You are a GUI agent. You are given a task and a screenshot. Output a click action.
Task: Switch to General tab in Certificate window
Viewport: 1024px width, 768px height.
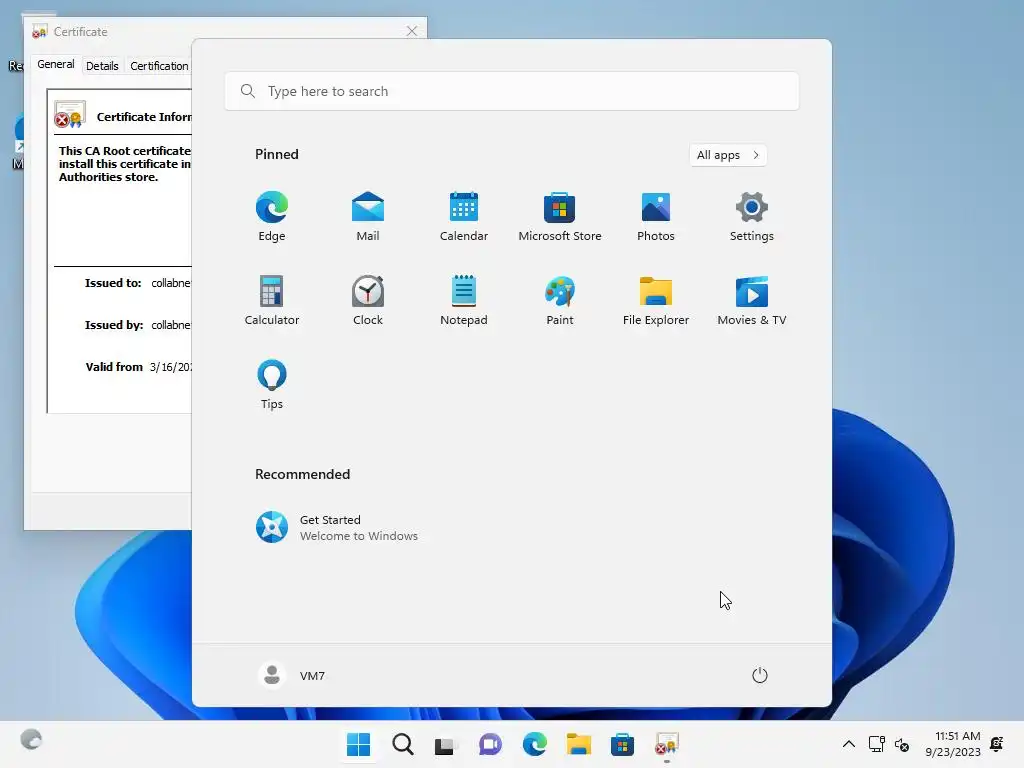point(56,64)
